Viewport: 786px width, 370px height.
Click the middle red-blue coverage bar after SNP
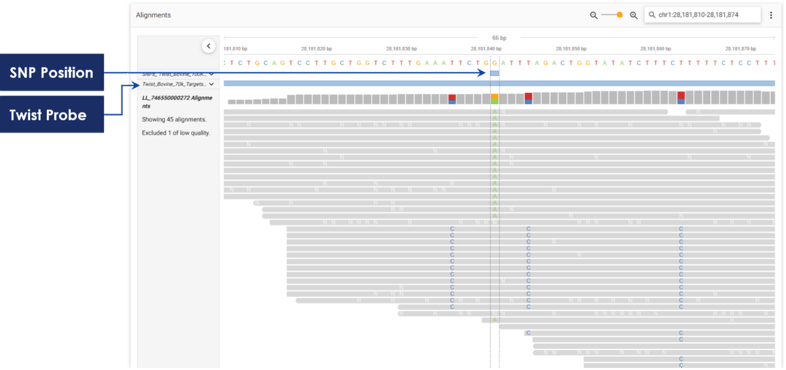coord(528,99)
